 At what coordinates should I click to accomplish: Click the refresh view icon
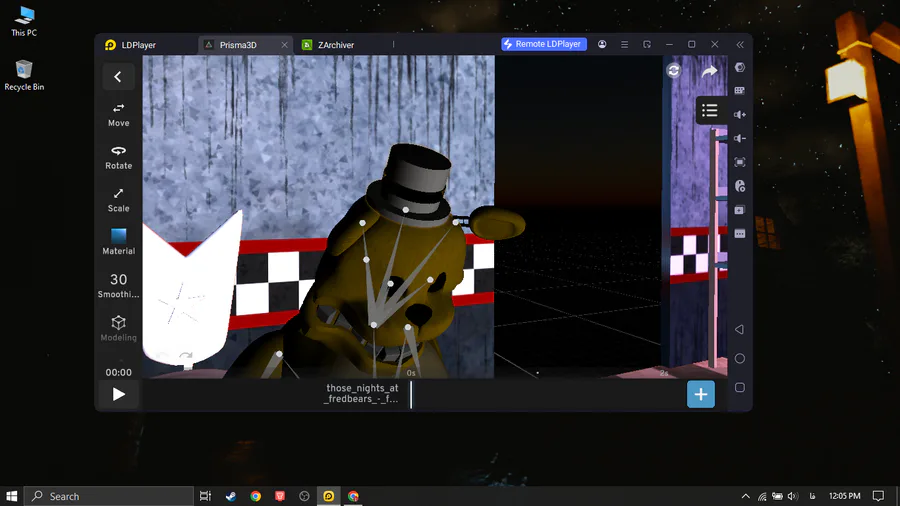pos(674,71)
